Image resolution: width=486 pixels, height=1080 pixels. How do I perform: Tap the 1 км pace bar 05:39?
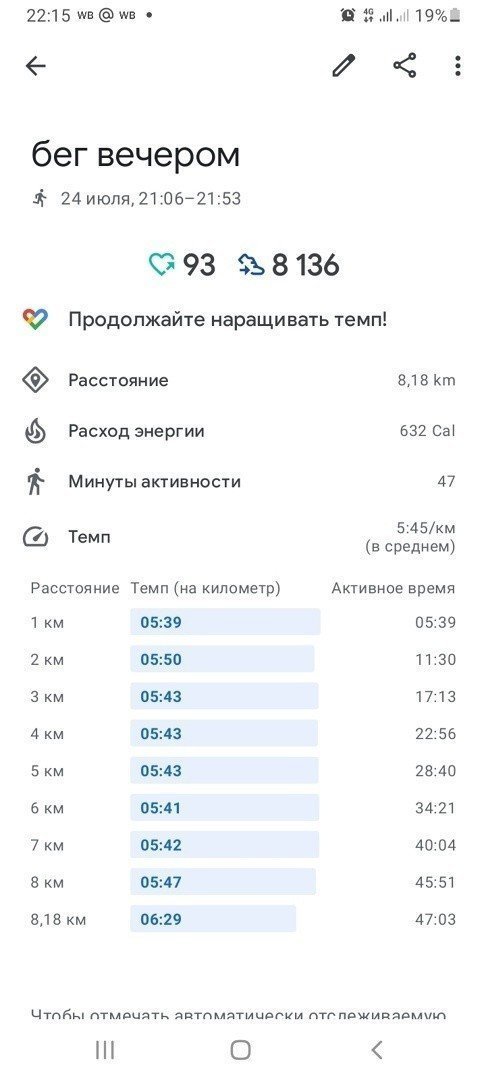[x=225, y=623]
